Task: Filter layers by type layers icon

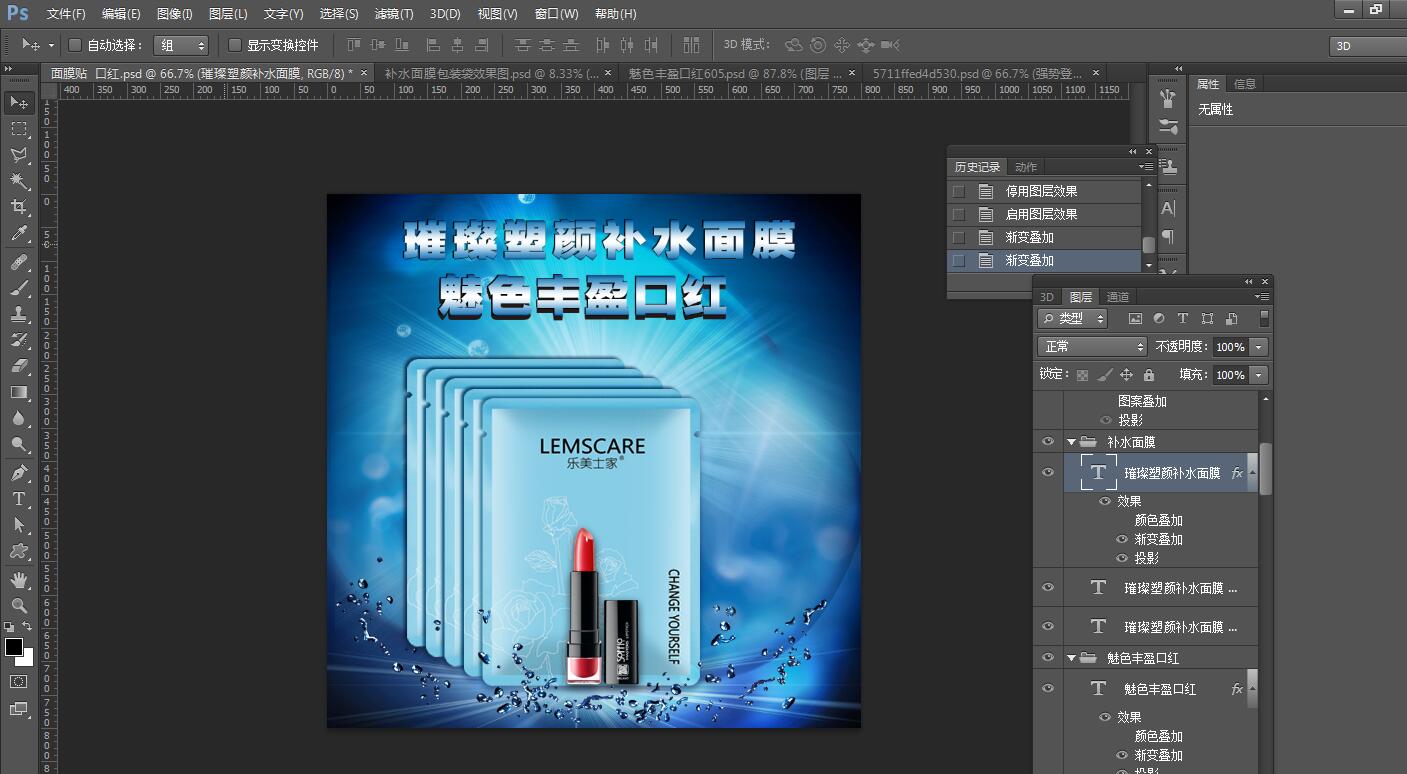Action: (1183, 318)
